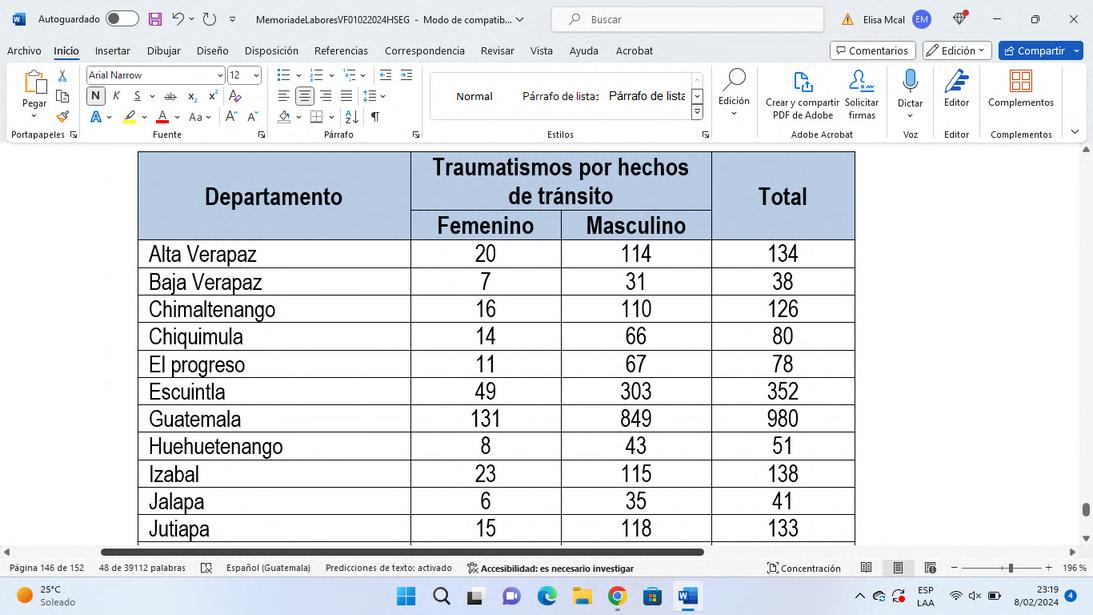The height and width of the screenshot is (615, 1093).
Task: Switch to the Referencias tab
Action: click(341, 50)
